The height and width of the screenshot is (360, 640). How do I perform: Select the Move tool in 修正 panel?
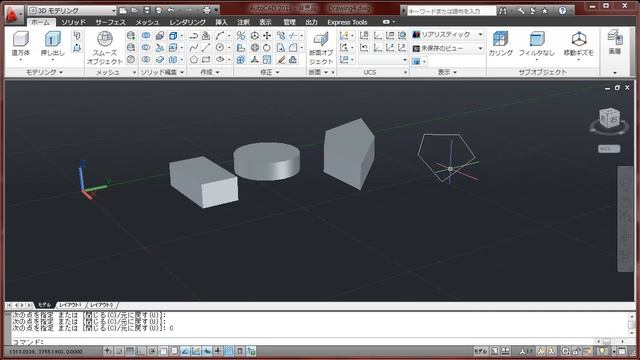267,36
